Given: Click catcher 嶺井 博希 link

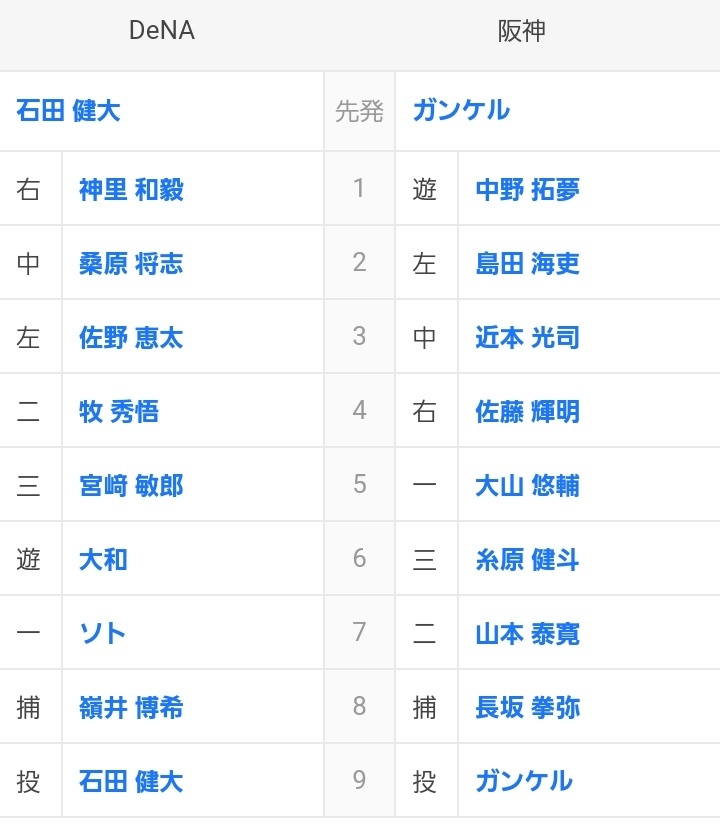Looking at the screenshot, I should click(131, 707).
